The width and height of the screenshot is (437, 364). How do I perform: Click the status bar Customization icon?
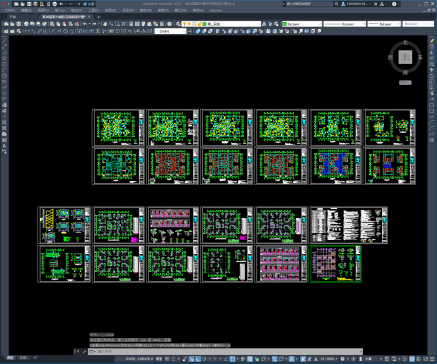point(432,359)
